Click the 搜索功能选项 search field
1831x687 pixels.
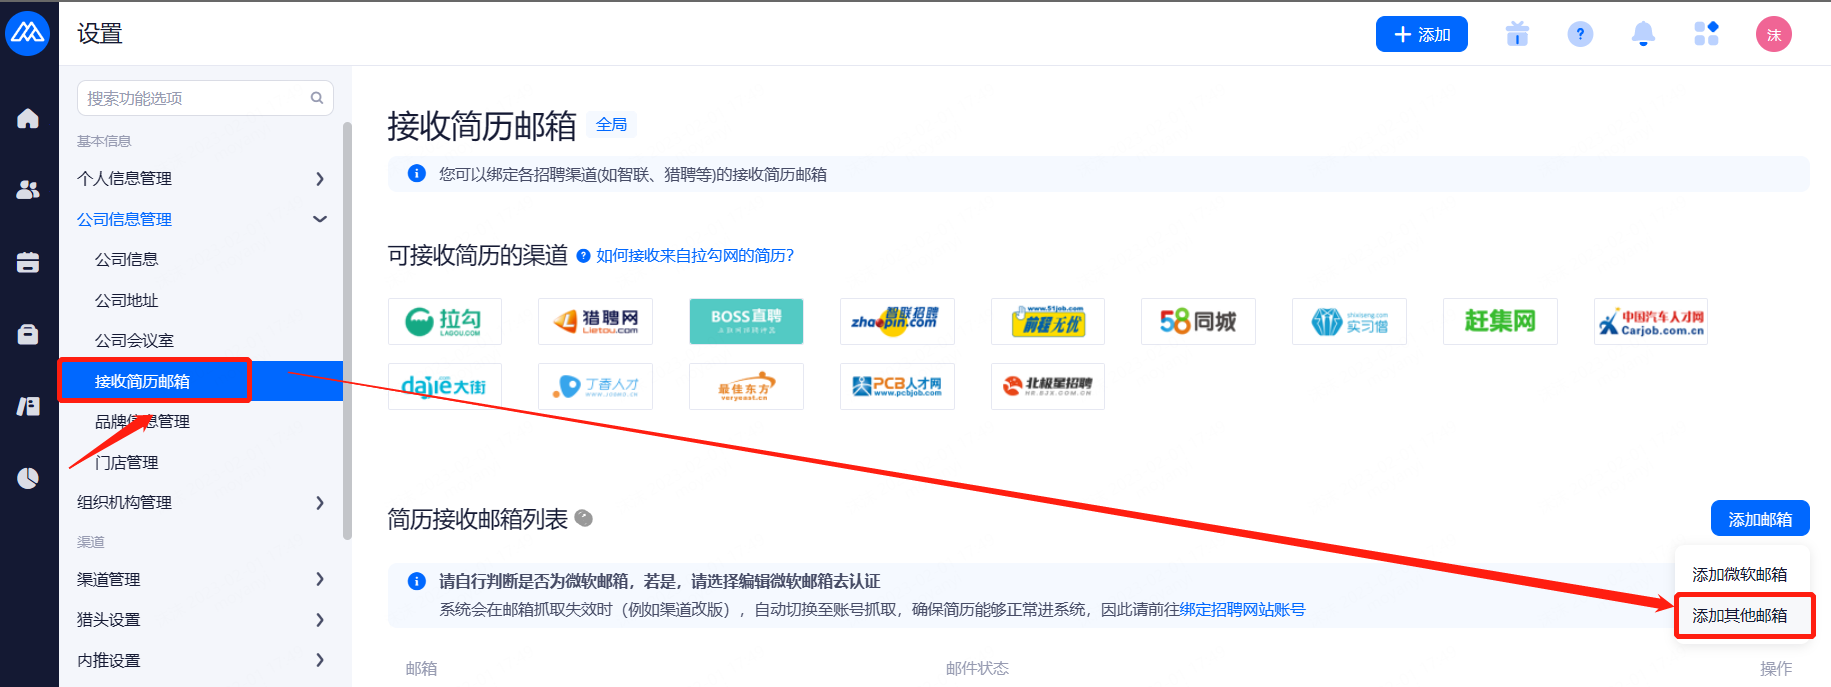click(x=205, y=98)
